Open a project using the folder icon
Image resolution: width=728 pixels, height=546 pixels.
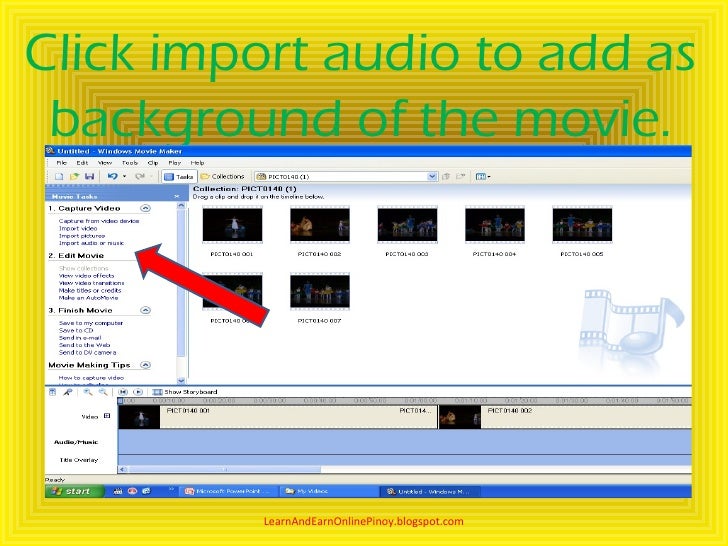[74, 176]
